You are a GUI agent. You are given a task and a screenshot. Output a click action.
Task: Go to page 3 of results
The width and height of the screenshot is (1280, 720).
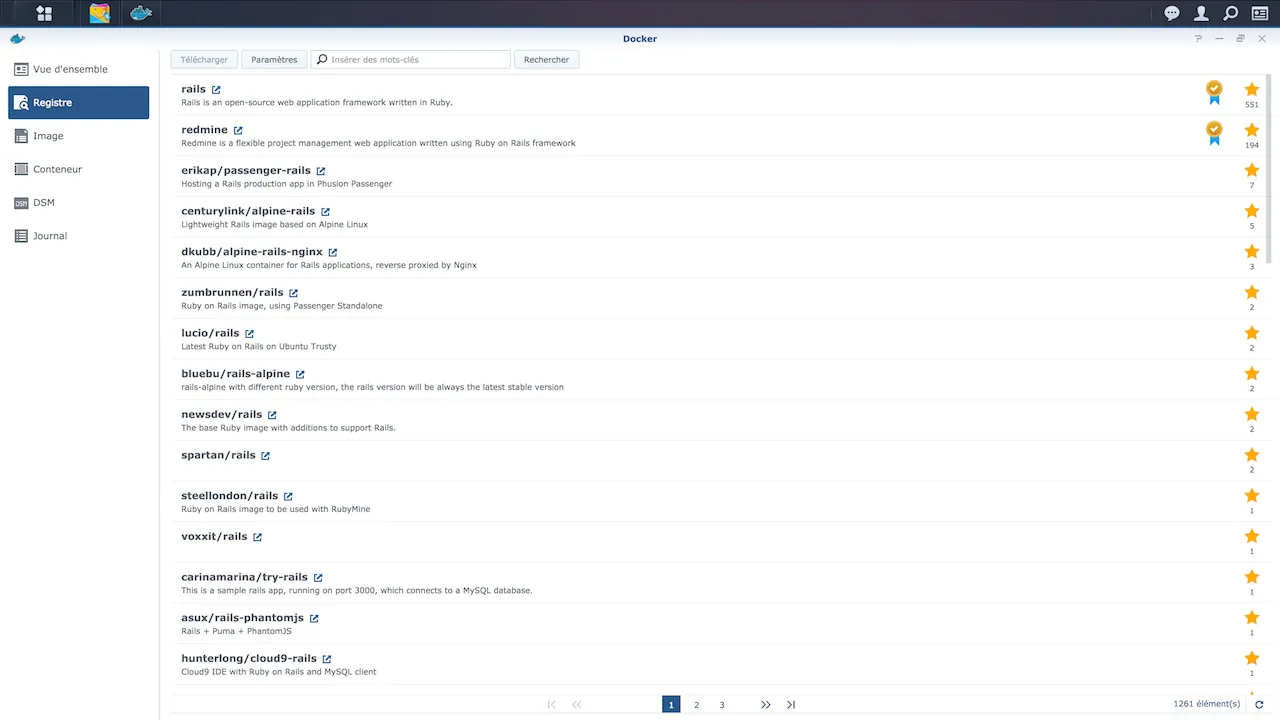pyautogui.click(x=722, y=705)
